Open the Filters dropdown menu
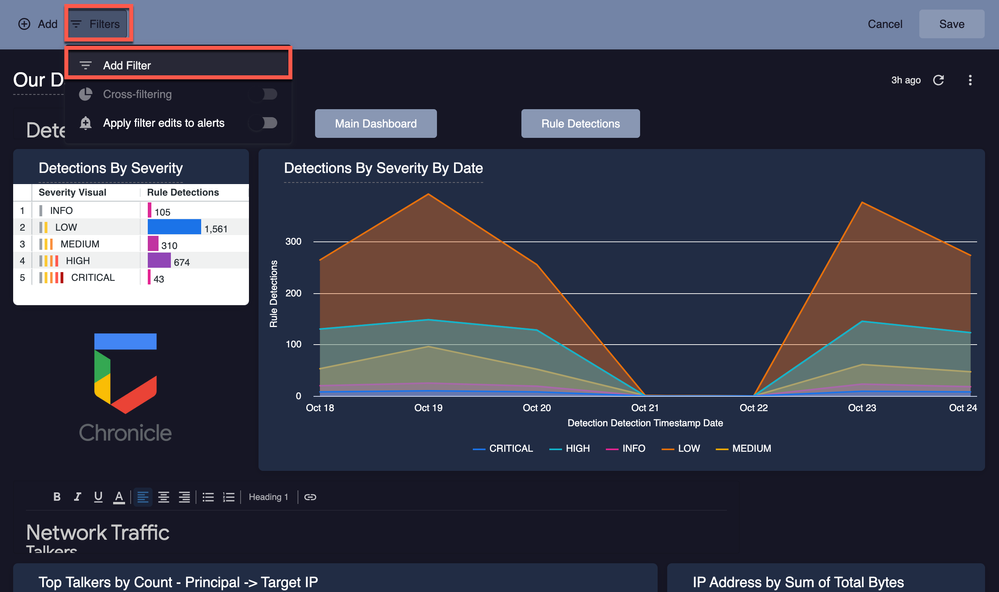 (x=97, y=24)
